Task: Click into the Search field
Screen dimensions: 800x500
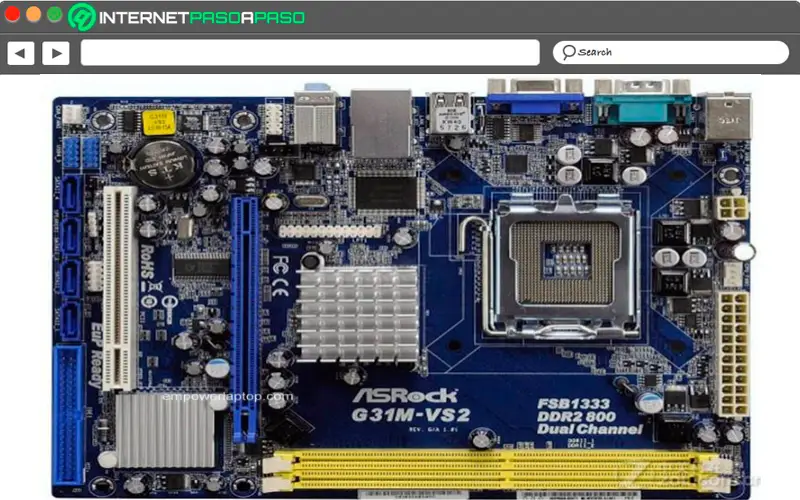Action: (671, 53)
